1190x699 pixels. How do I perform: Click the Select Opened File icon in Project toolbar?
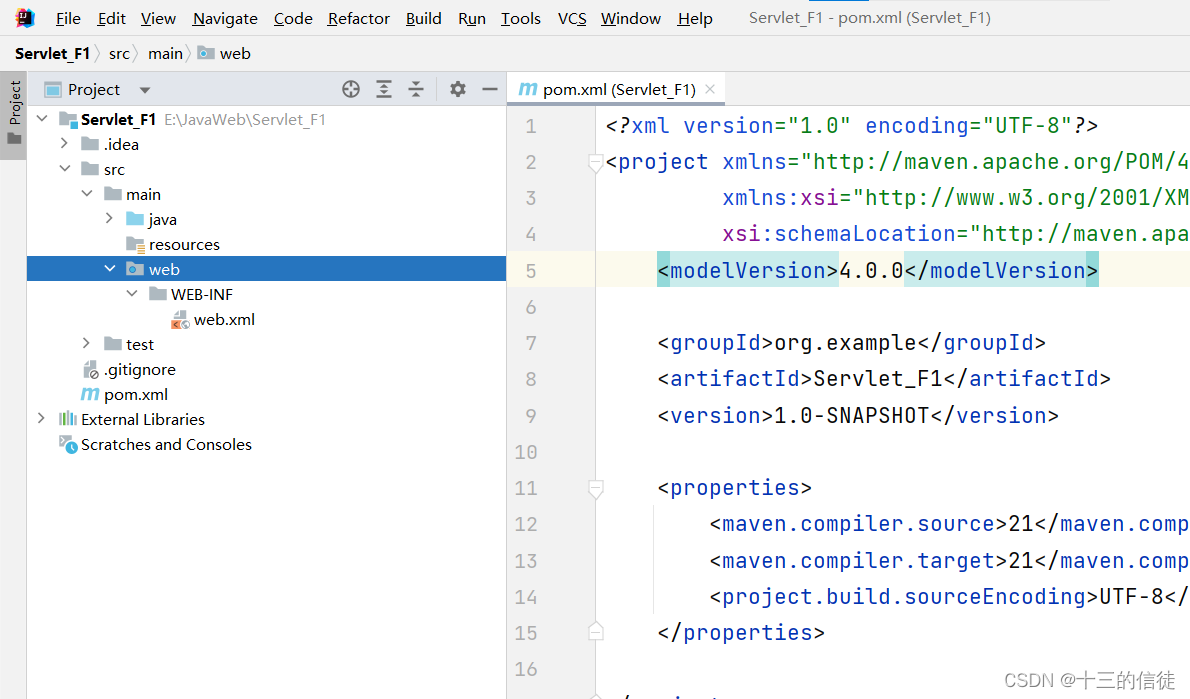coord(350,89)
